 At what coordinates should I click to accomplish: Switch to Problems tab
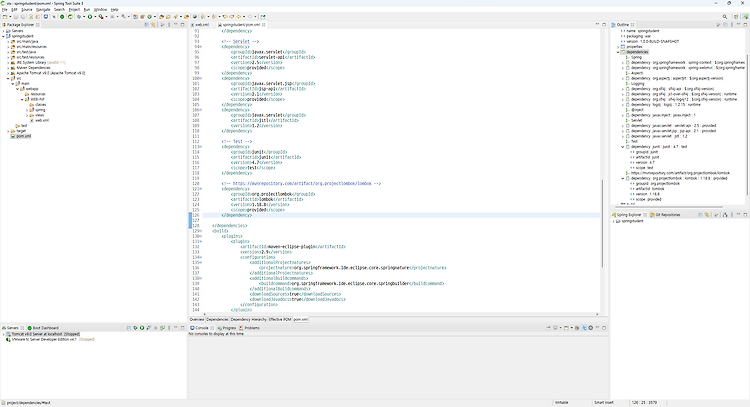(x=250, y=328)
